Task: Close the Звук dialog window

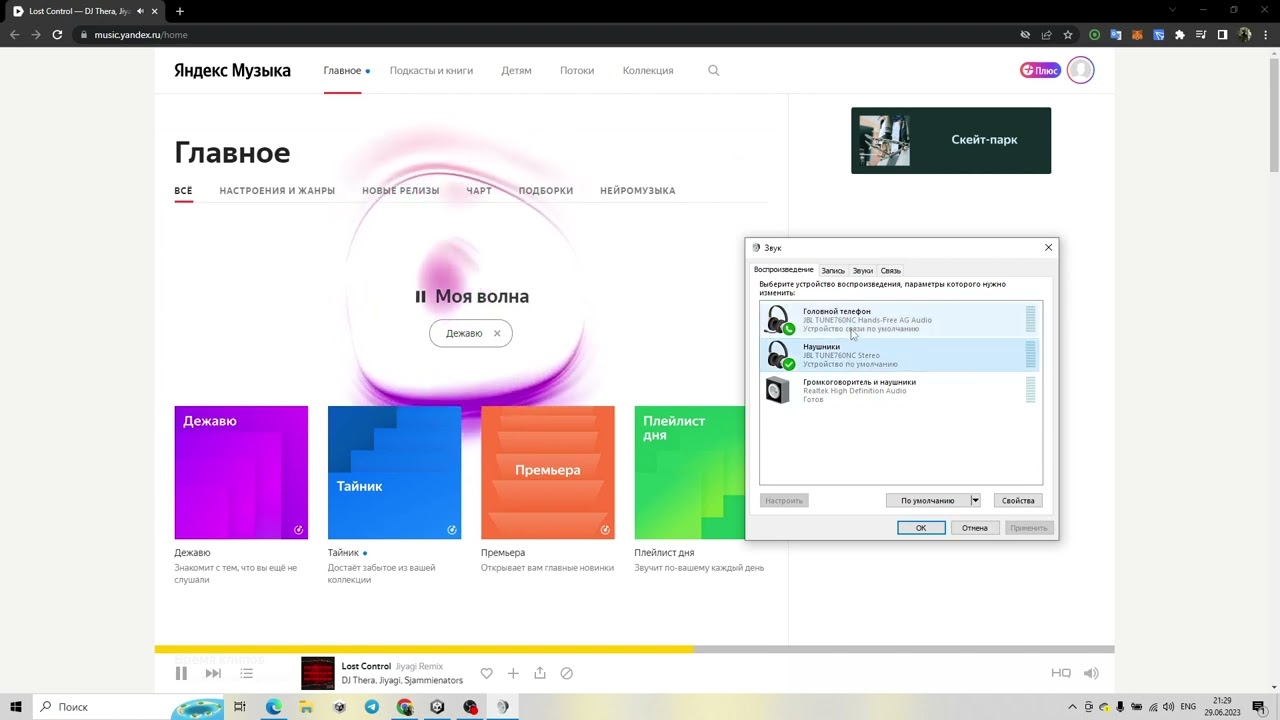Action: (1048, 248)
